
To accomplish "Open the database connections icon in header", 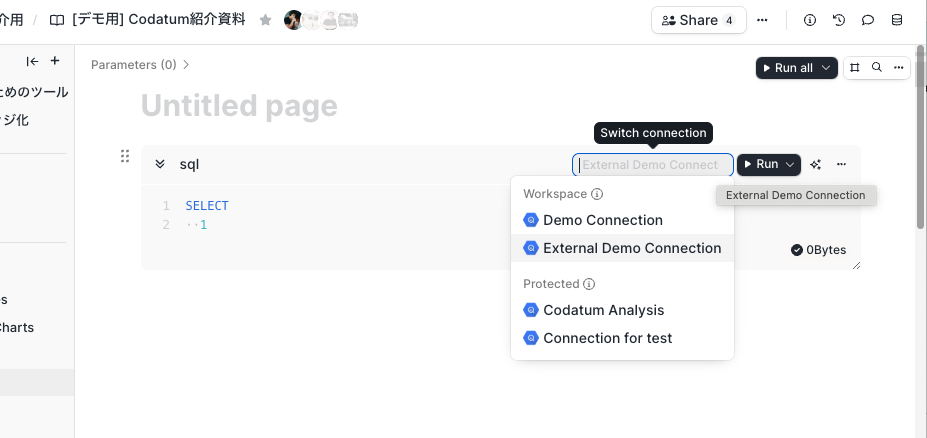I will pyautogui.click(x=897, y=20).
